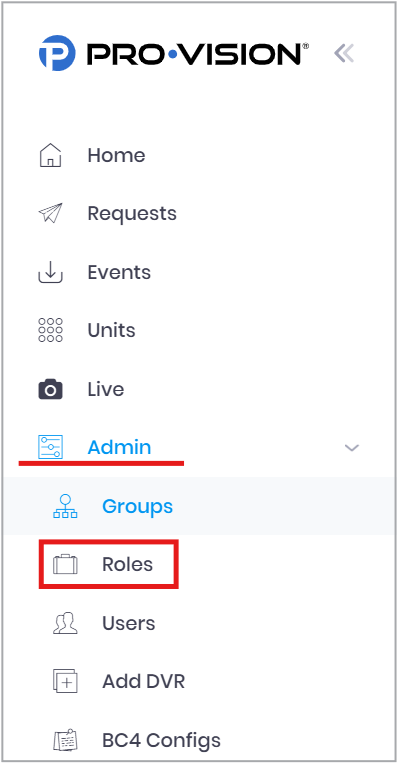
Task: Collapse the Admin menu chevron
Action: coord(352,448)
